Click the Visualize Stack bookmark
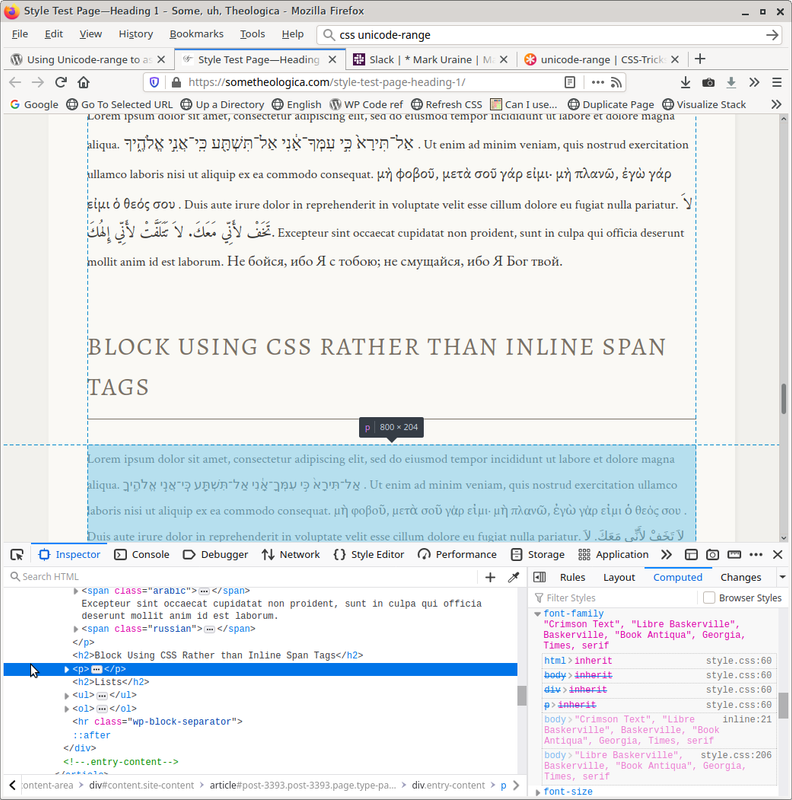The height and width of the screenshot is (800, 792). [x=704, y=105]
